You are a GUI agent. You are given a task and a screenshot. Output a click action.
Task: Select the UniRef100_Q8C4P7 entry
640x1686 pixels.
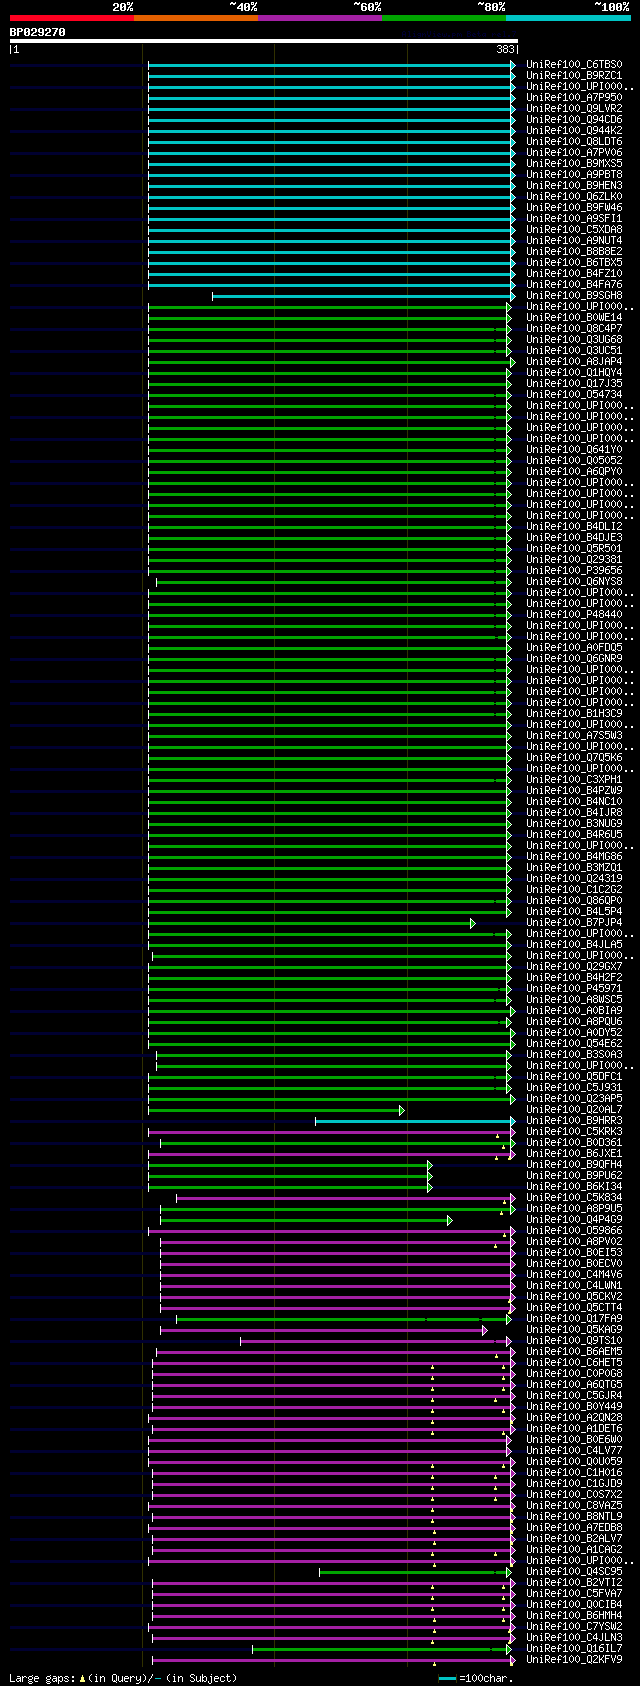(x=574, y=329)
